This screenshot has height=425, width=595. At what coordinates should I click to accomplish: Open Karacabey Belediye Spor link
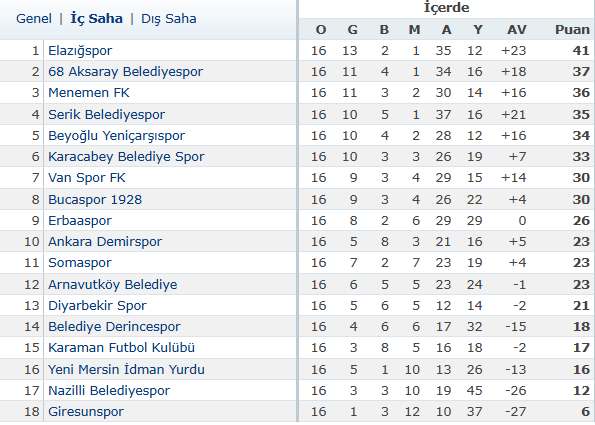(x=126, y=156)
